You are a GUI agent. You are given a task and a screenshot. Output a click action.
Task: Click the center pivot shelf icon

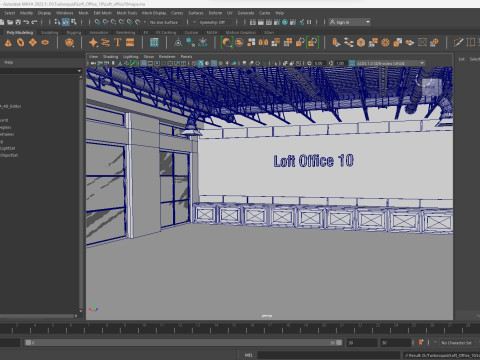click(x=178, y=42)
